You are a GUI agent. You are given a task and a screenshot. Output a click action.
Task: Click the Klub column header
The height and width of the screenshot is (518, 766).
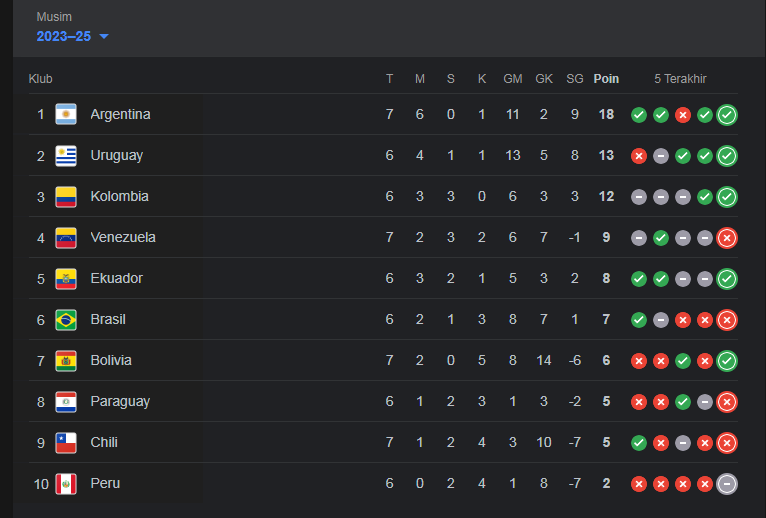point(41,79)
